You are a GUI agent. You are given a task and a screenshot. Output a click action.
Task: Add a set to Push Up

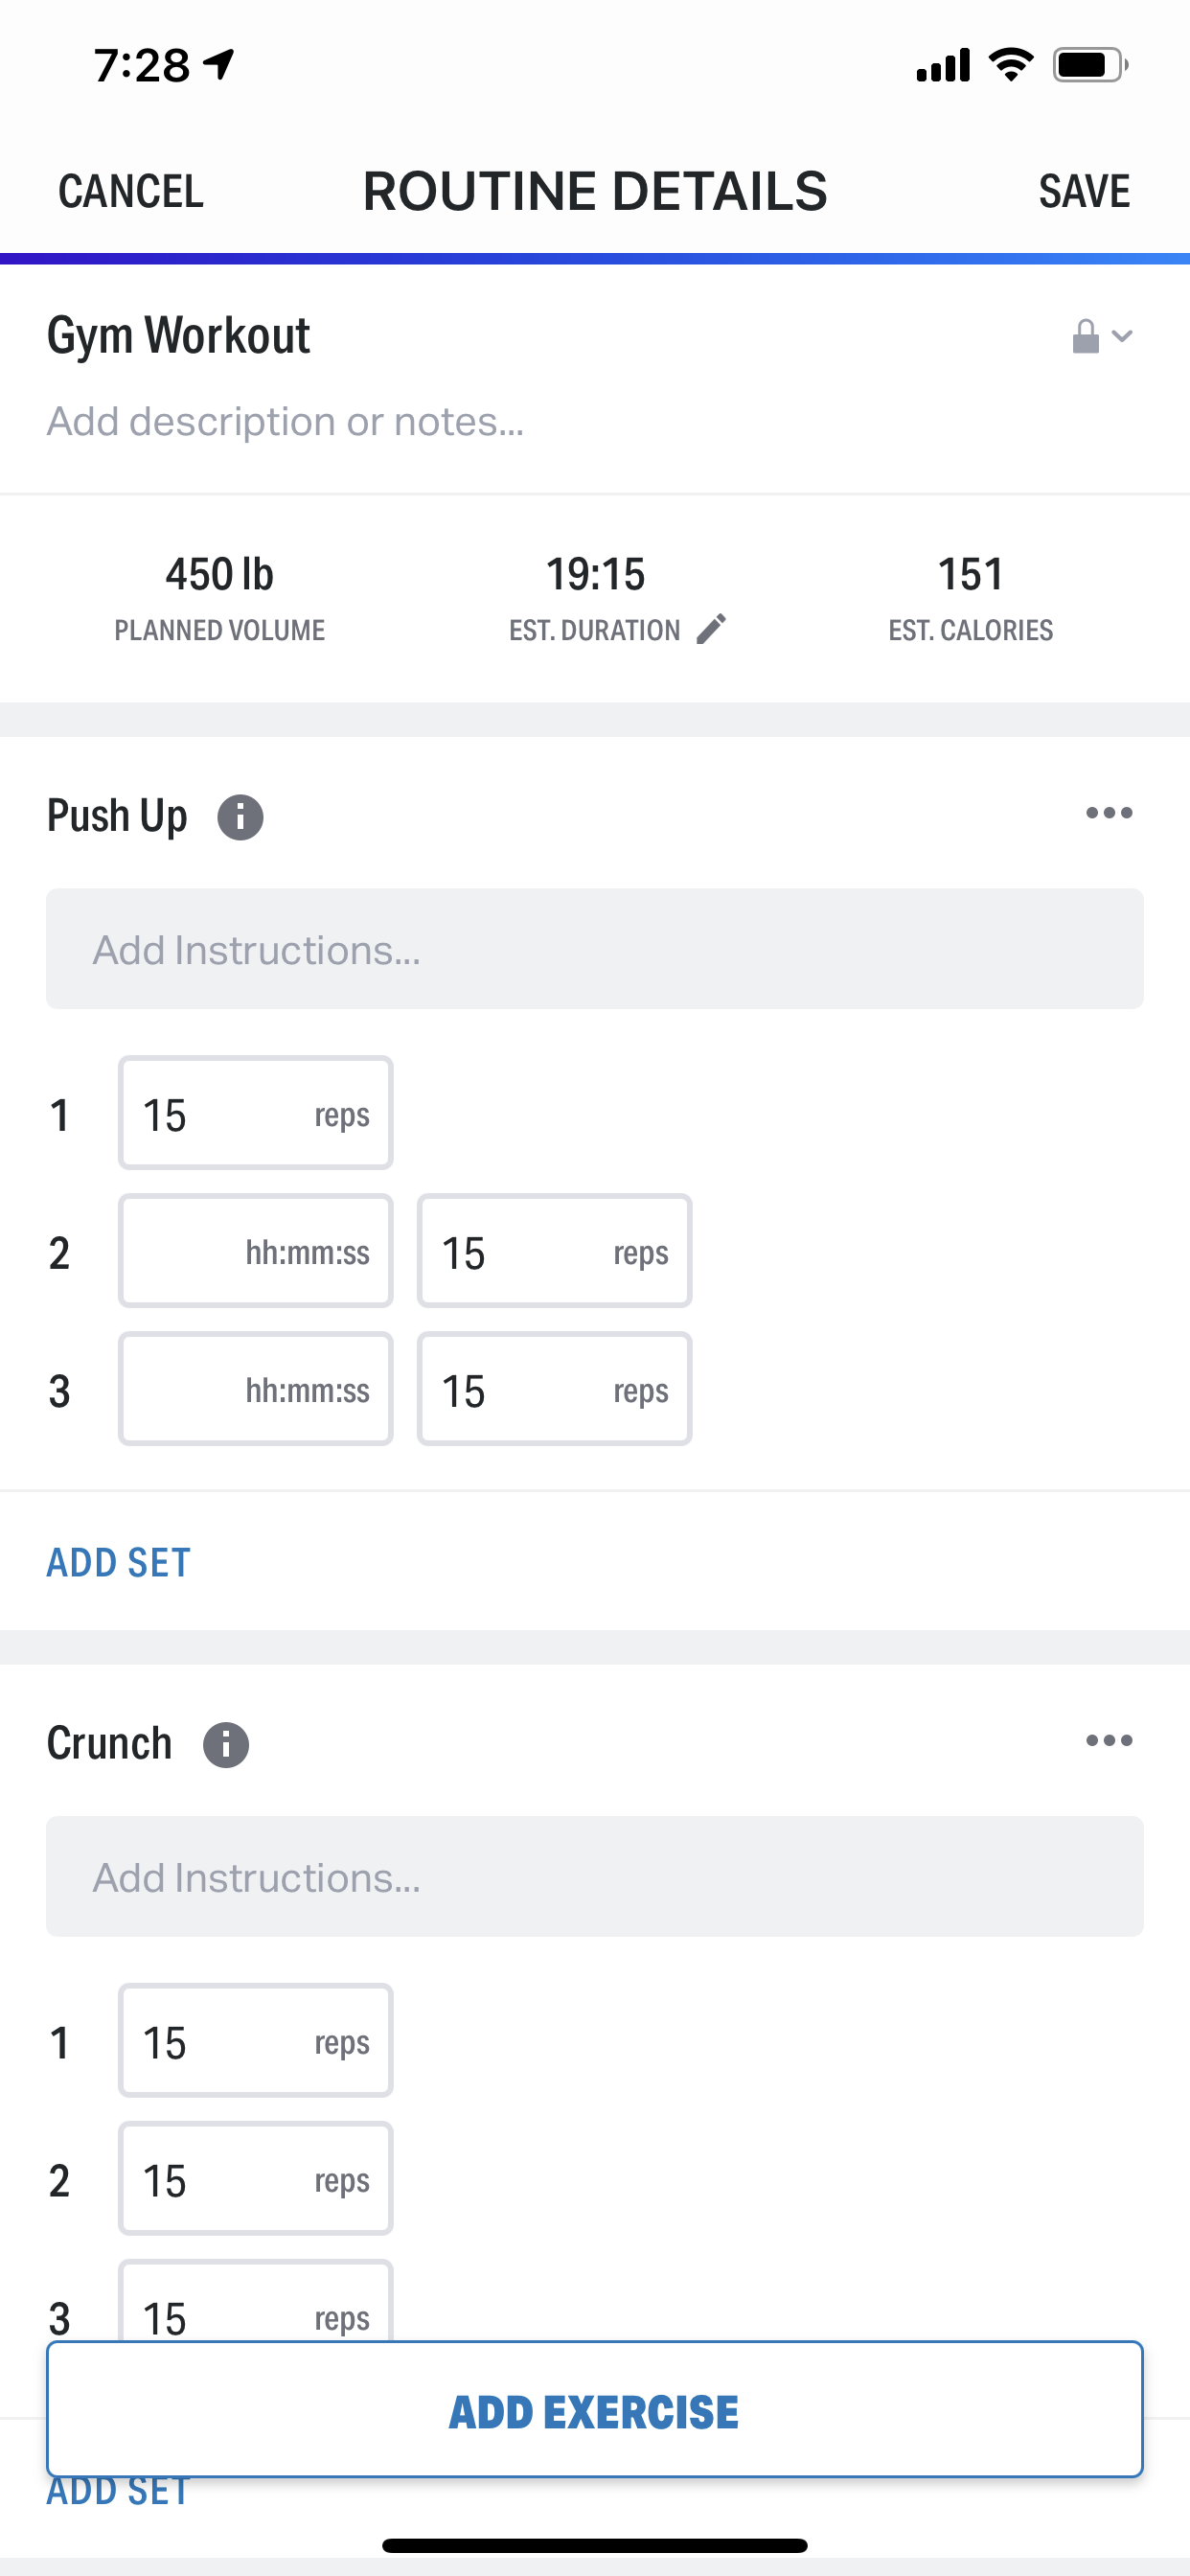click(x=119, y=1562)
